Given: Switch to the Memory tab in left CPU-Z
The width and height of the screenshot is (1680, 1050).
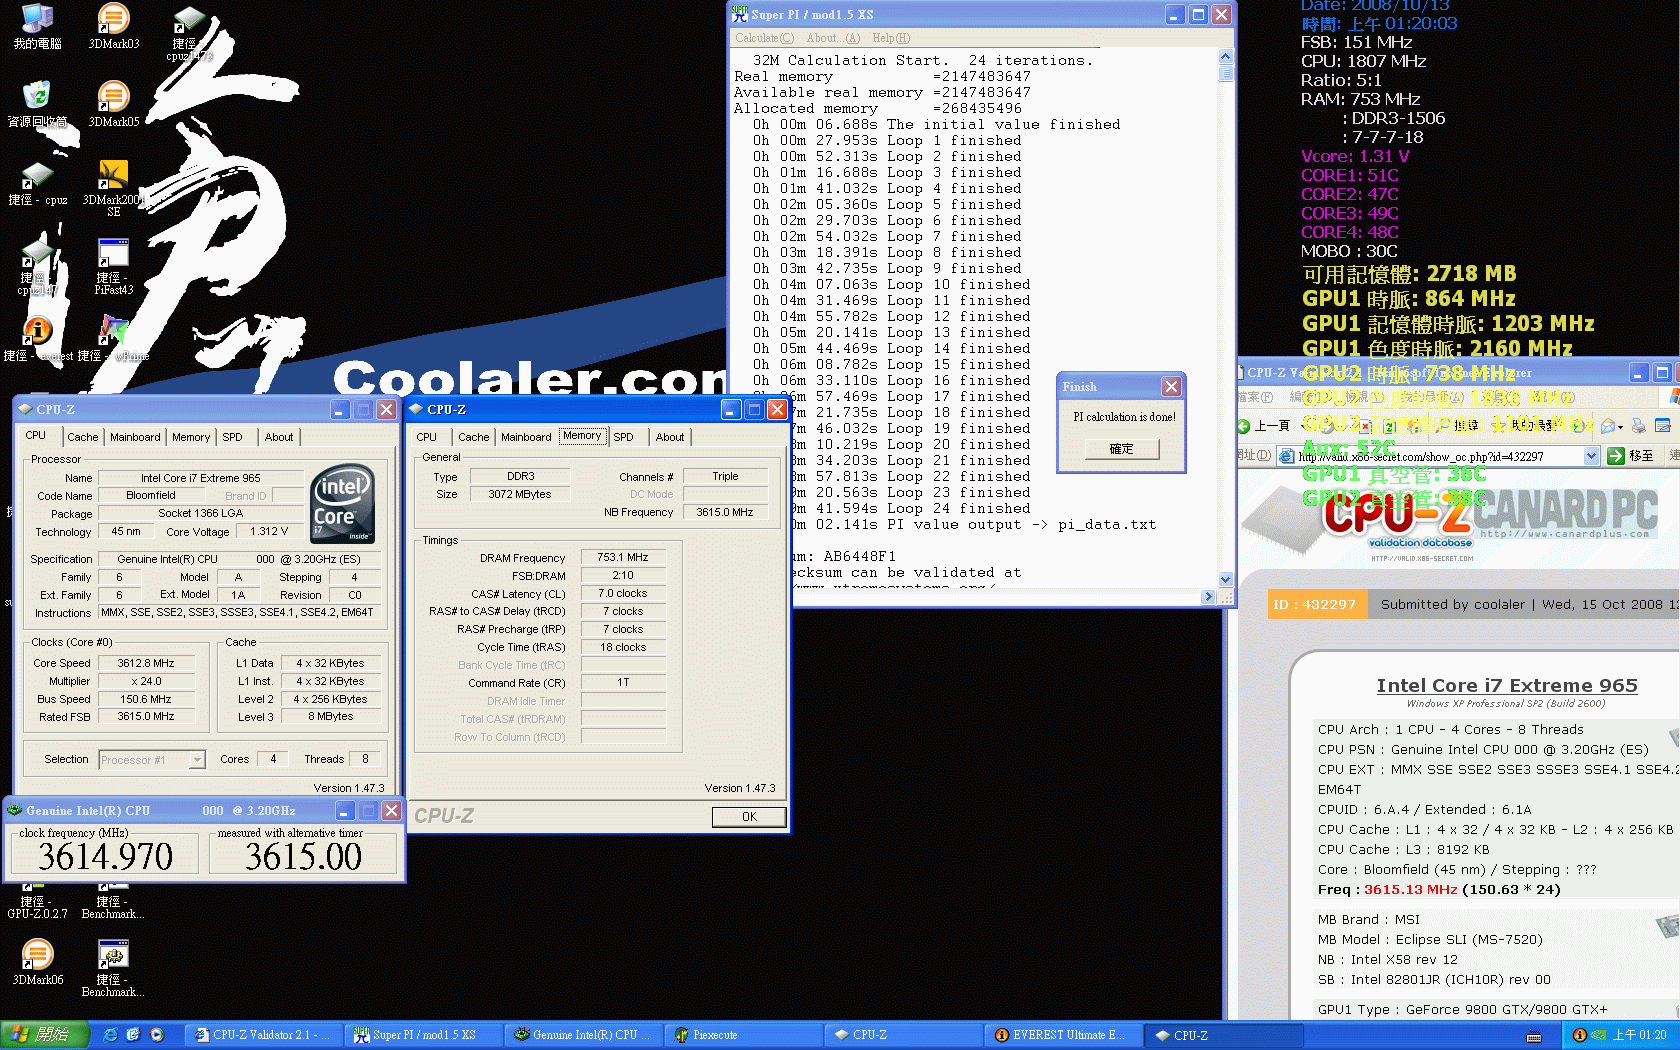Looking at the screenshot, I should tap(191, 437).
